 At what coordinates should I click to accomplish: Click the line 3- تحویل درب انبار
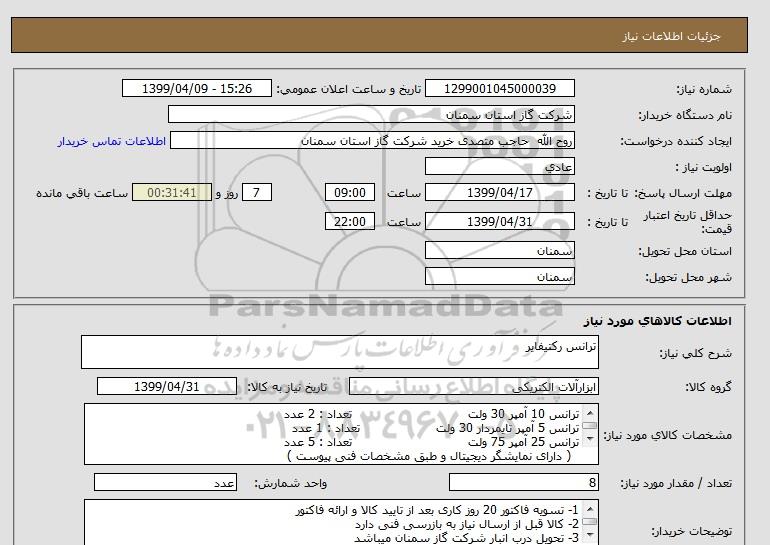click(x=467, y=538)
